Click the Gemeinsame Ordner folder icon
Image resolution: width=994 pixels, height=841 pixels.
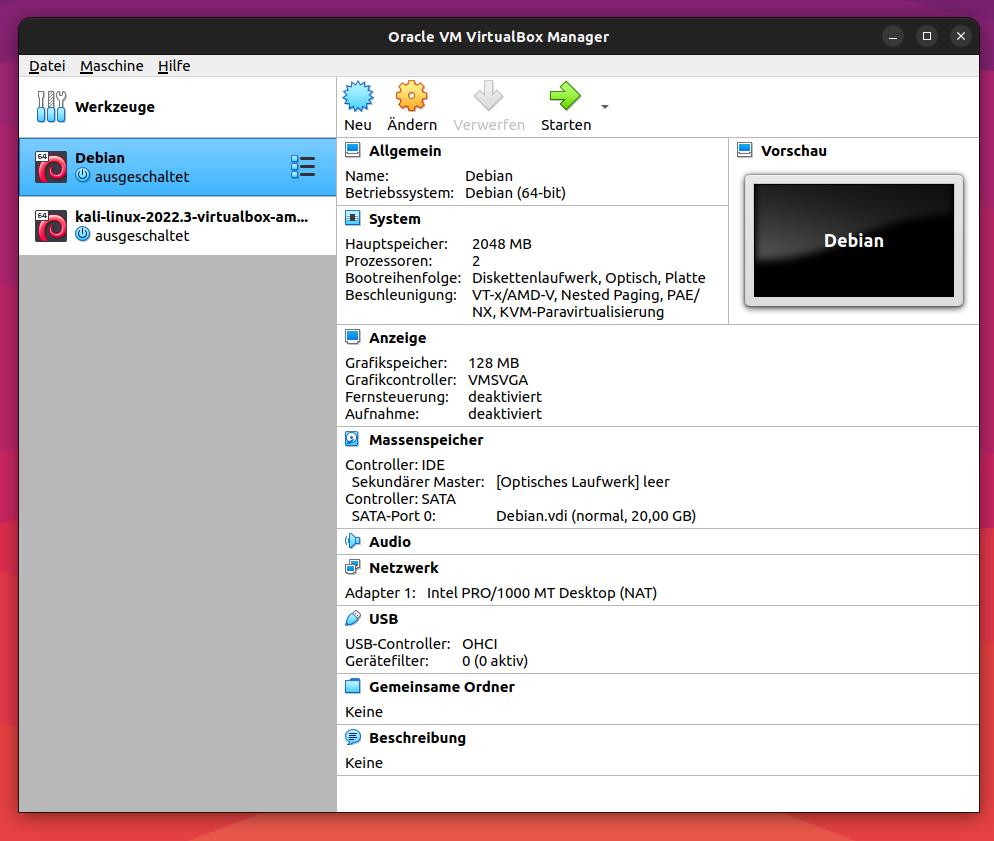point(352,686)
